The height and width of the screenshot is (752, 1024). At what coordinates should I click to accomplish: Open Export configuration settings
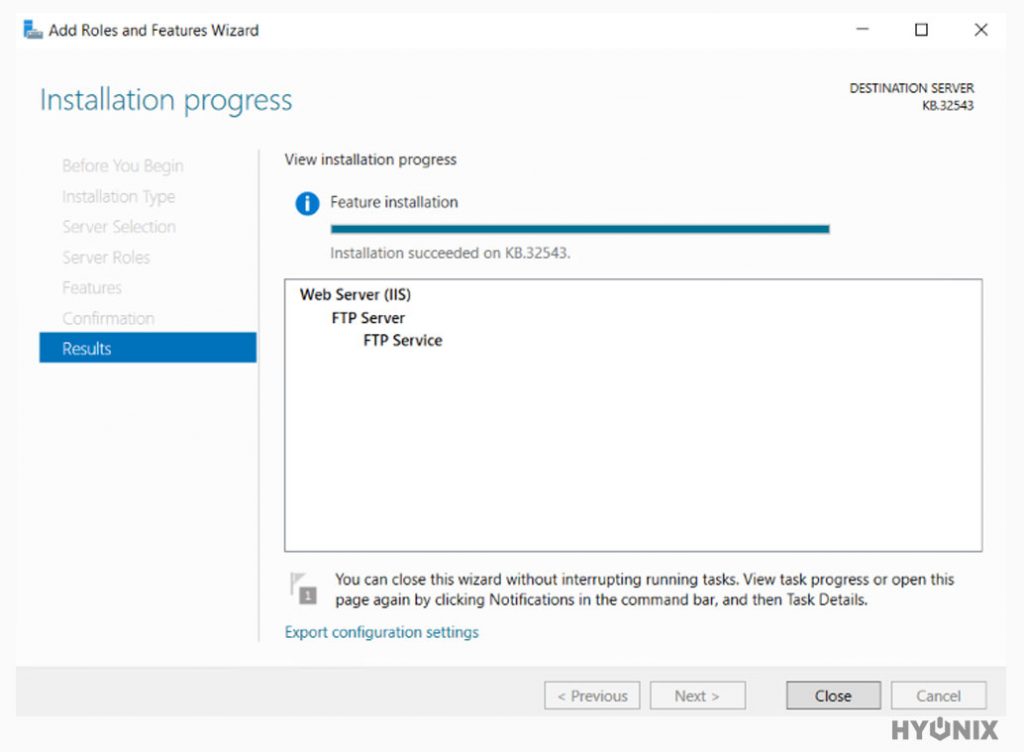tap(381, 632)
